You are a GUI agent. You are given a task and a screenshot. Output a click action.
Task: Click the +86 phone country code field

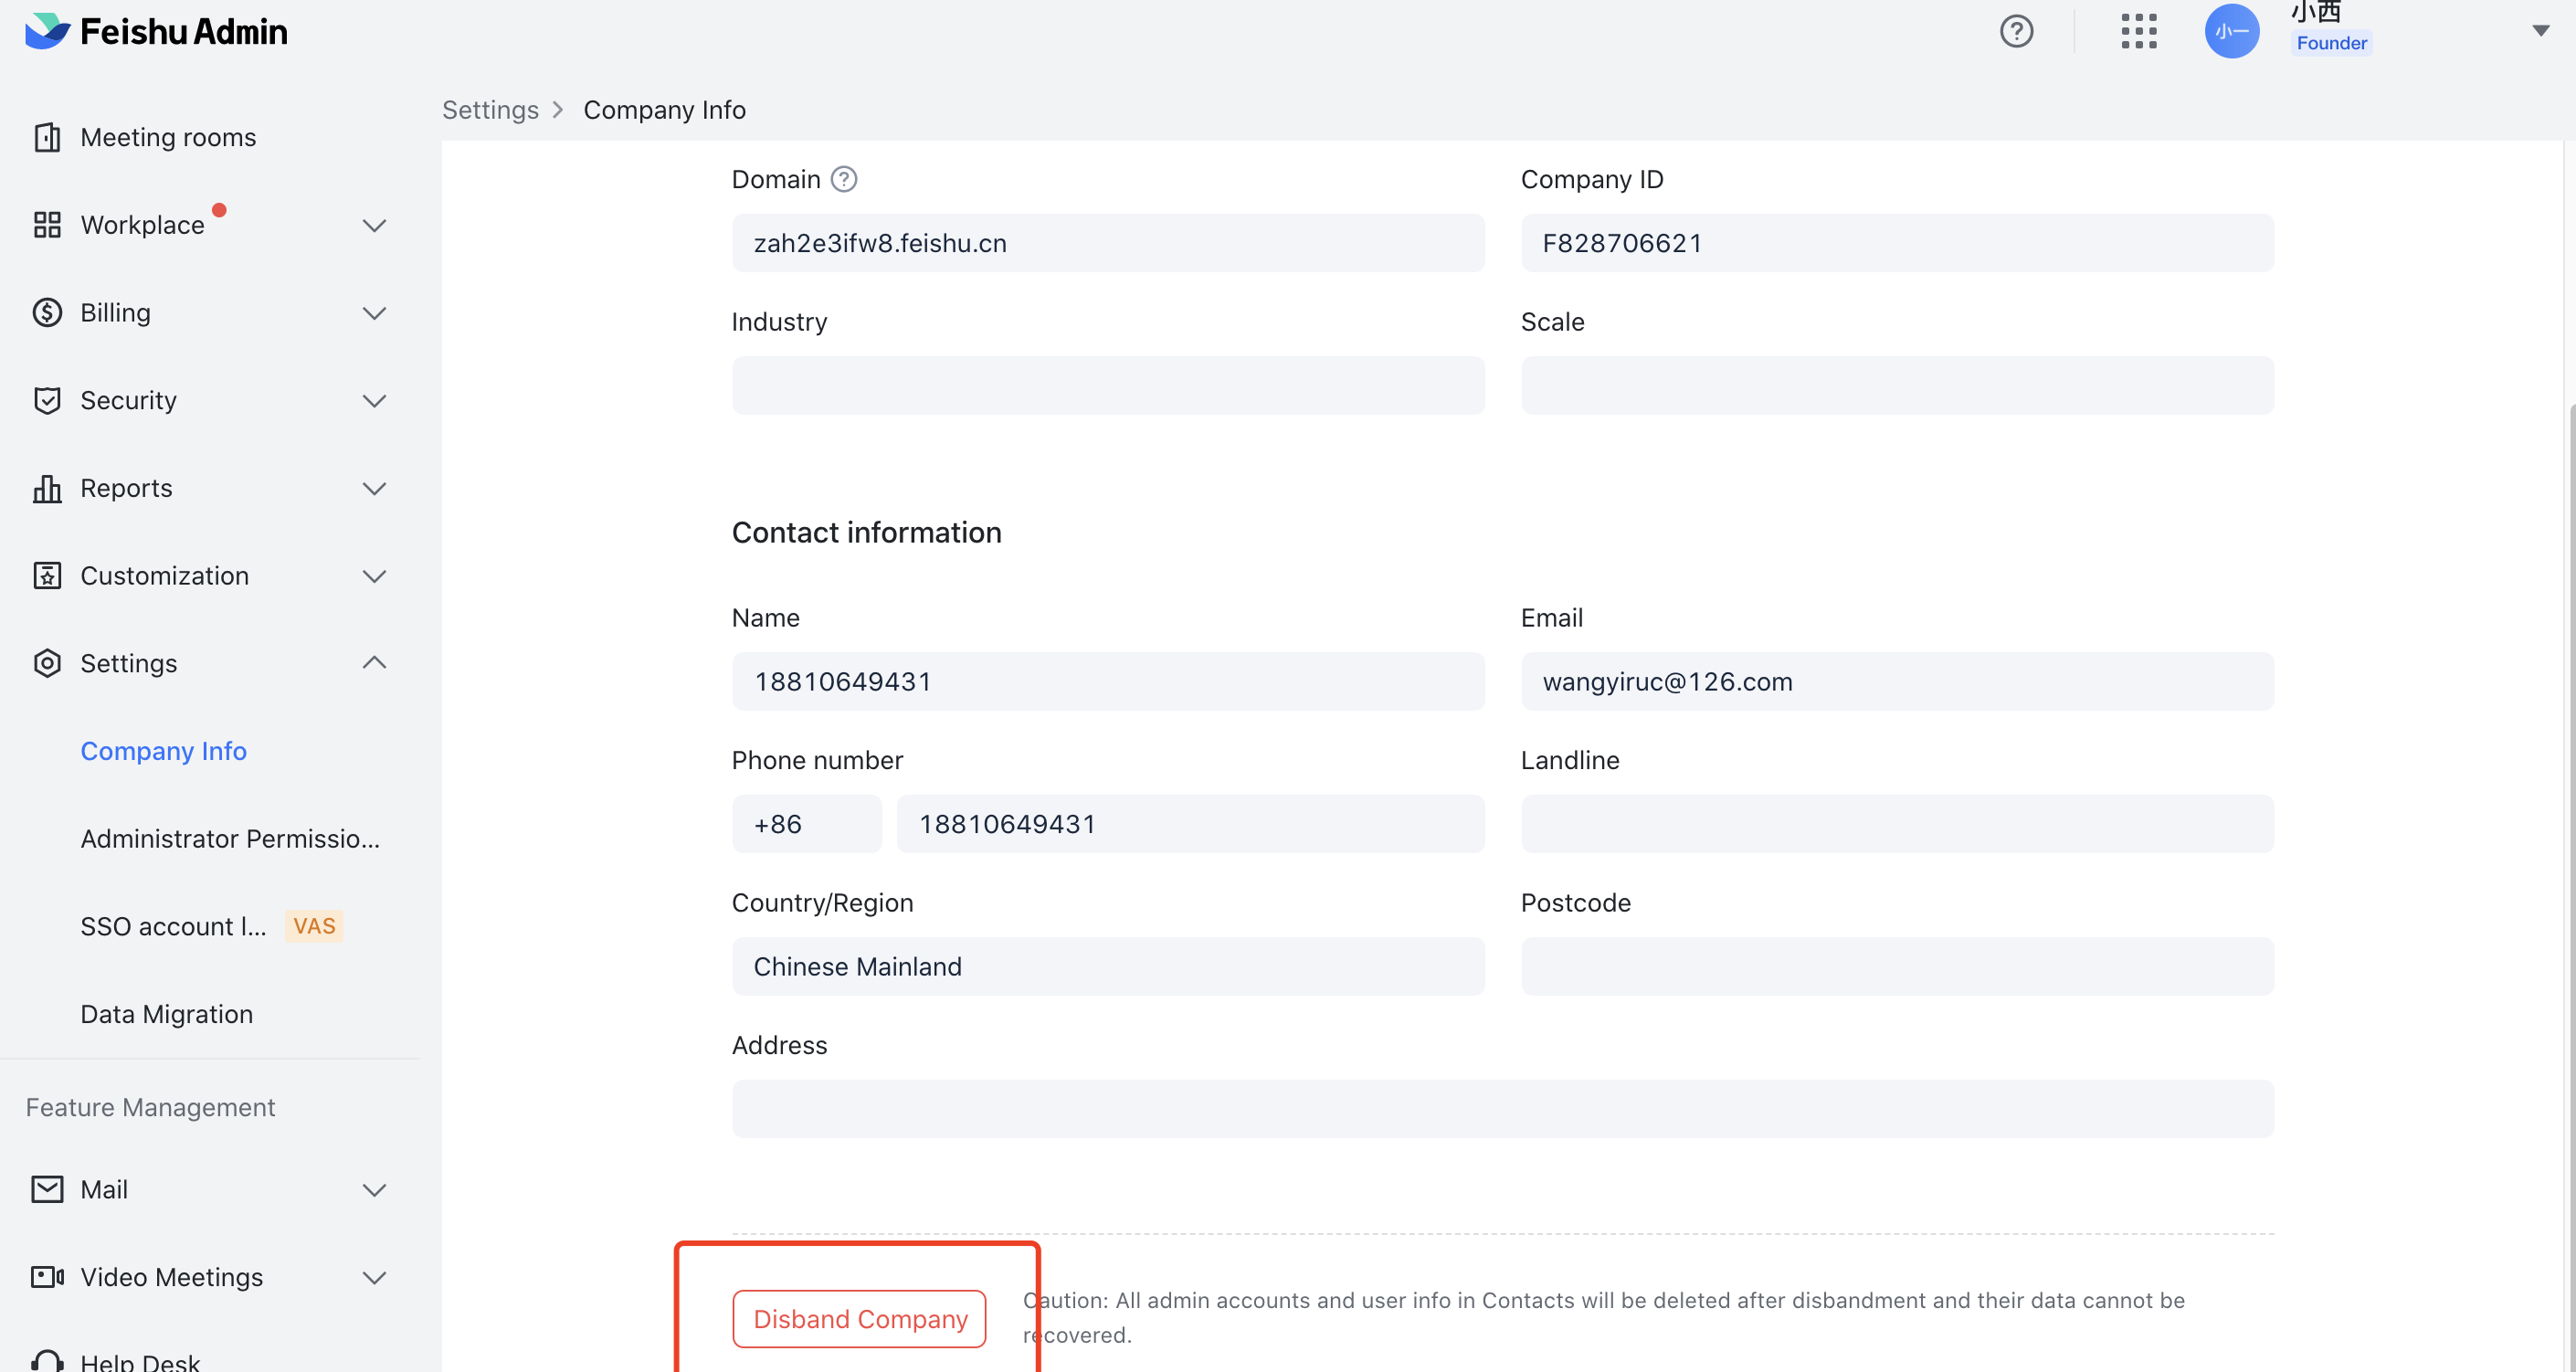pyautogui.click(x=806, y=823)
